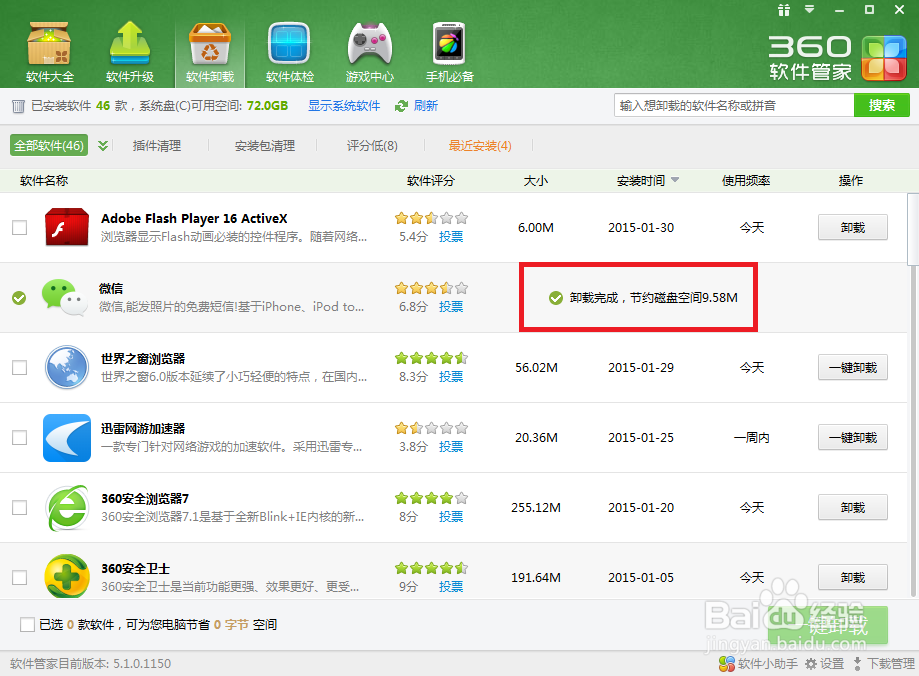This screenshot has height=676, width=919.
Task: Switch to 最近安装(4) tab
Action: point(480,145)
